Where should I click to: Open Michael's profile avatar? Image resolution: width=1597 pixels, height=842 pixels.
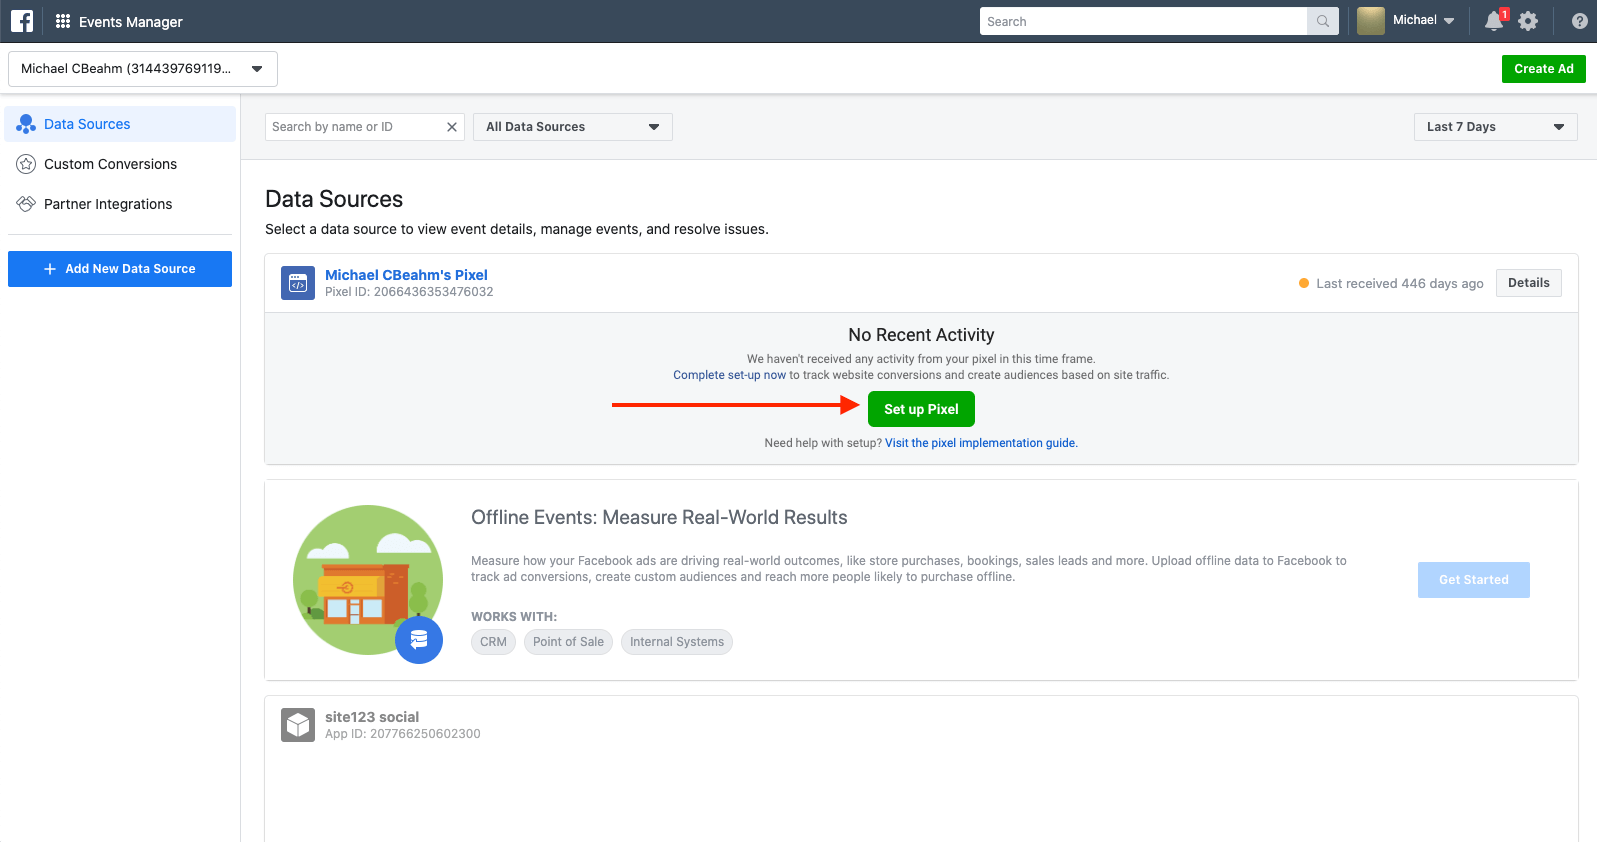click(x=1371, y=21)
